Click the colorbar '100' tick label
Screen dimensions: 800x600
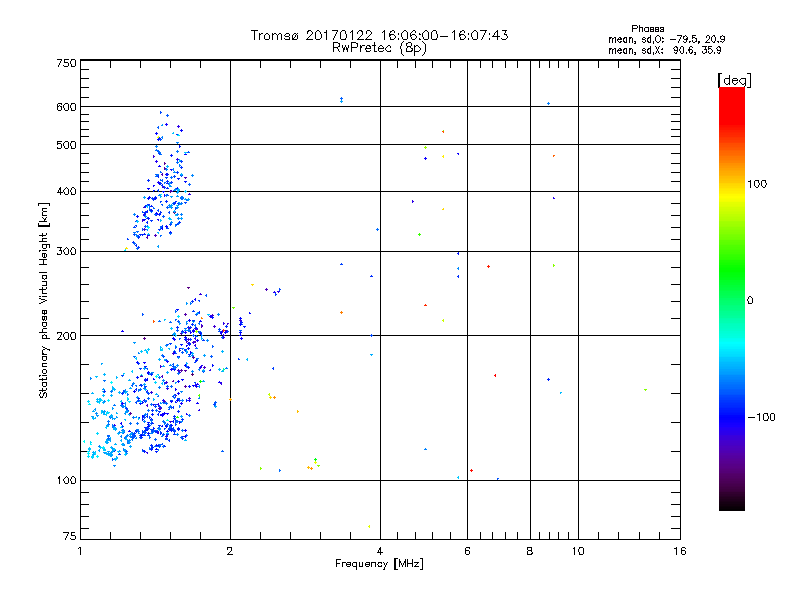coord(757,184)
